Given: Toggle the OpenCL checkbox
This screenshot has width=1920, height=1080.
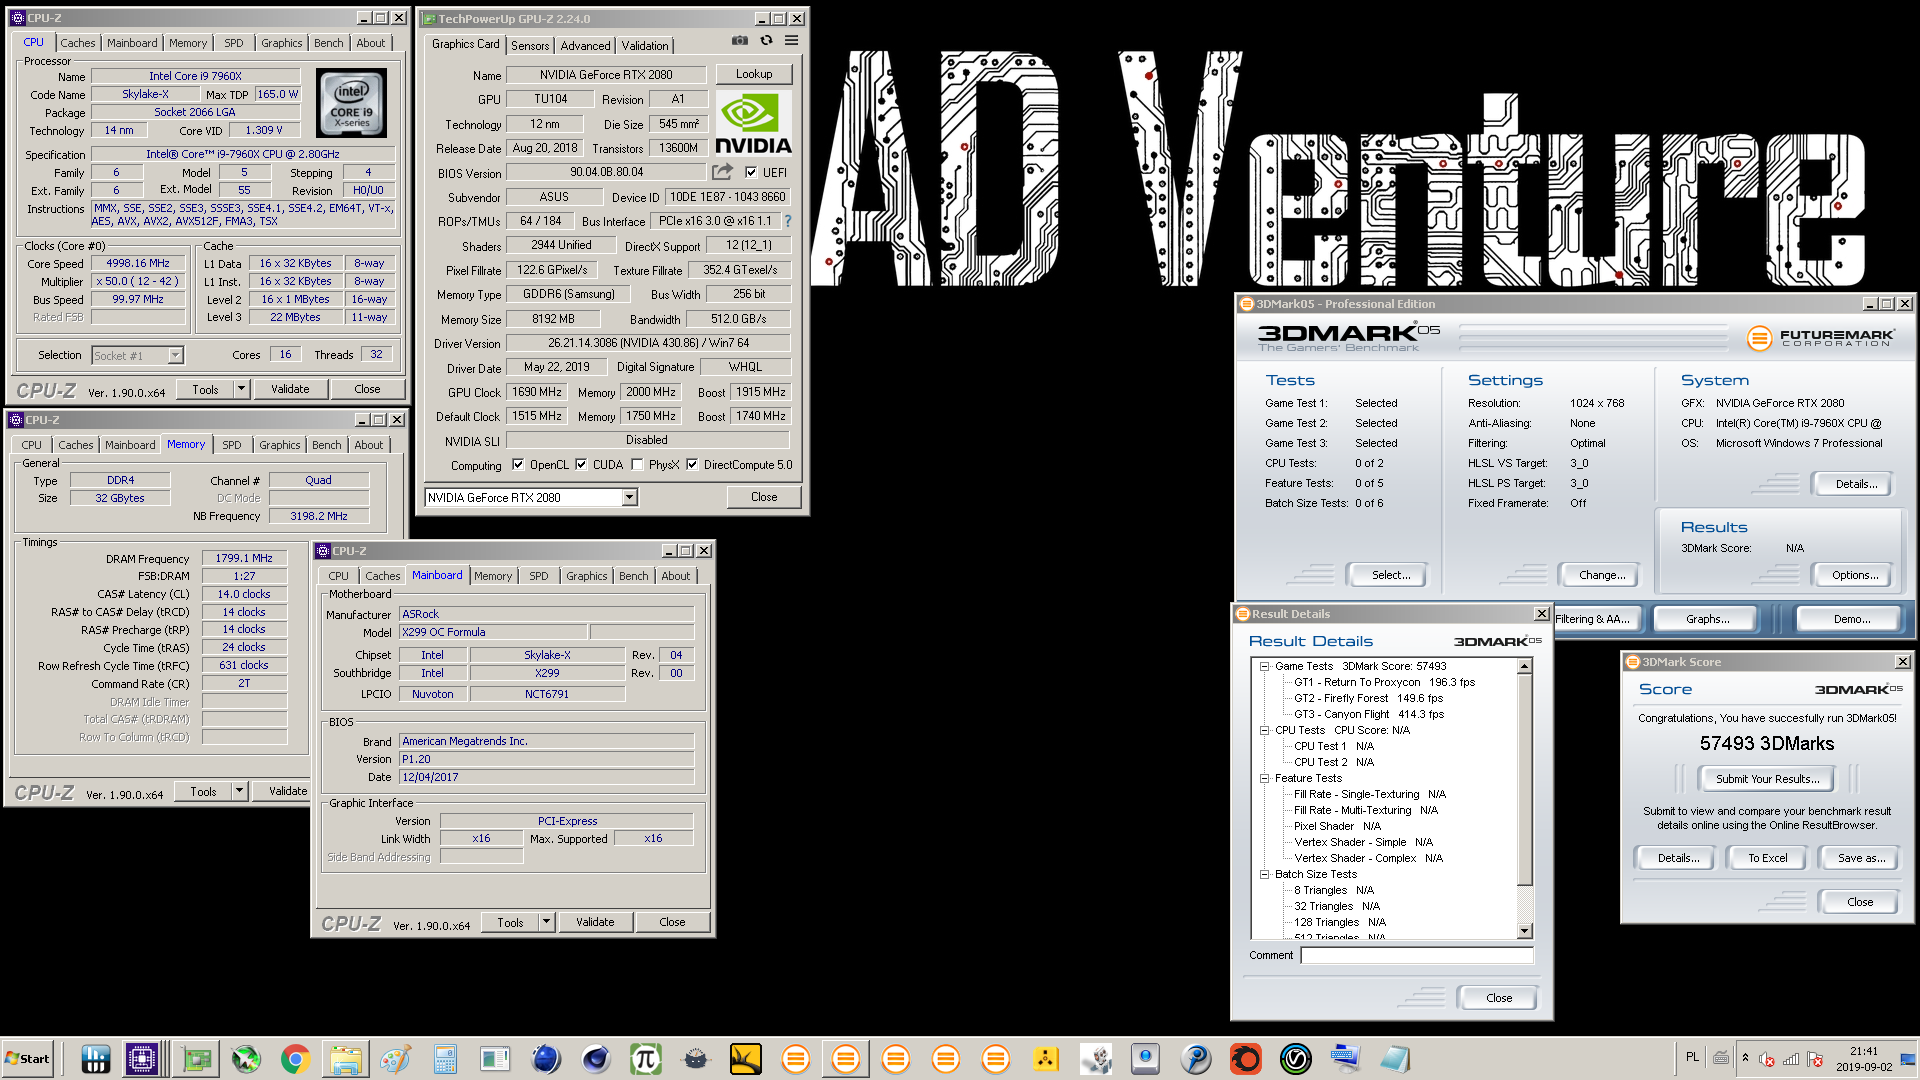Looking at the screenshot, I should coord(518,464).
